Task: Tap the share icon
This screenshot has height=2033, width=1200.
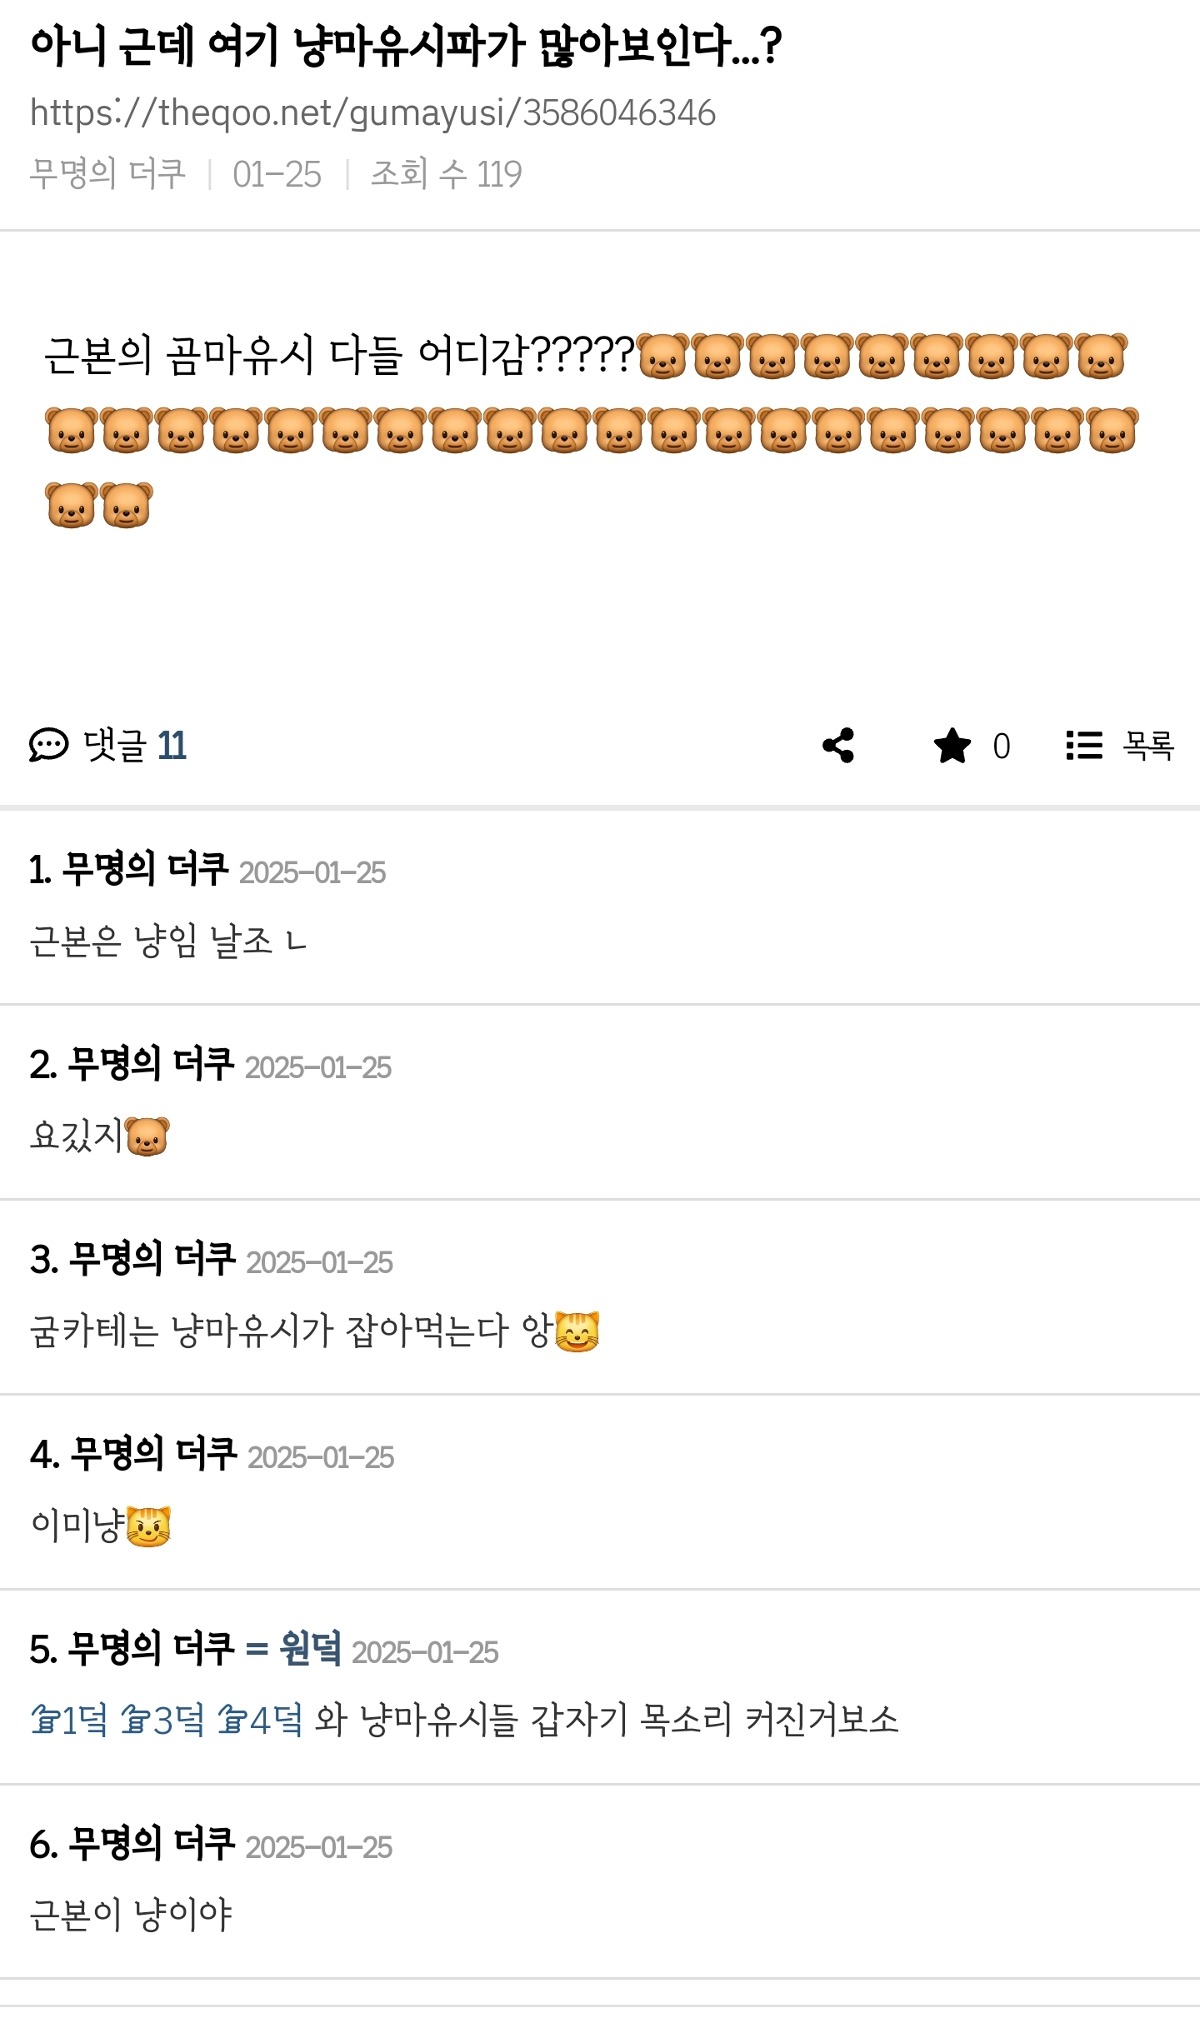Action: click(x=838, y=745)
